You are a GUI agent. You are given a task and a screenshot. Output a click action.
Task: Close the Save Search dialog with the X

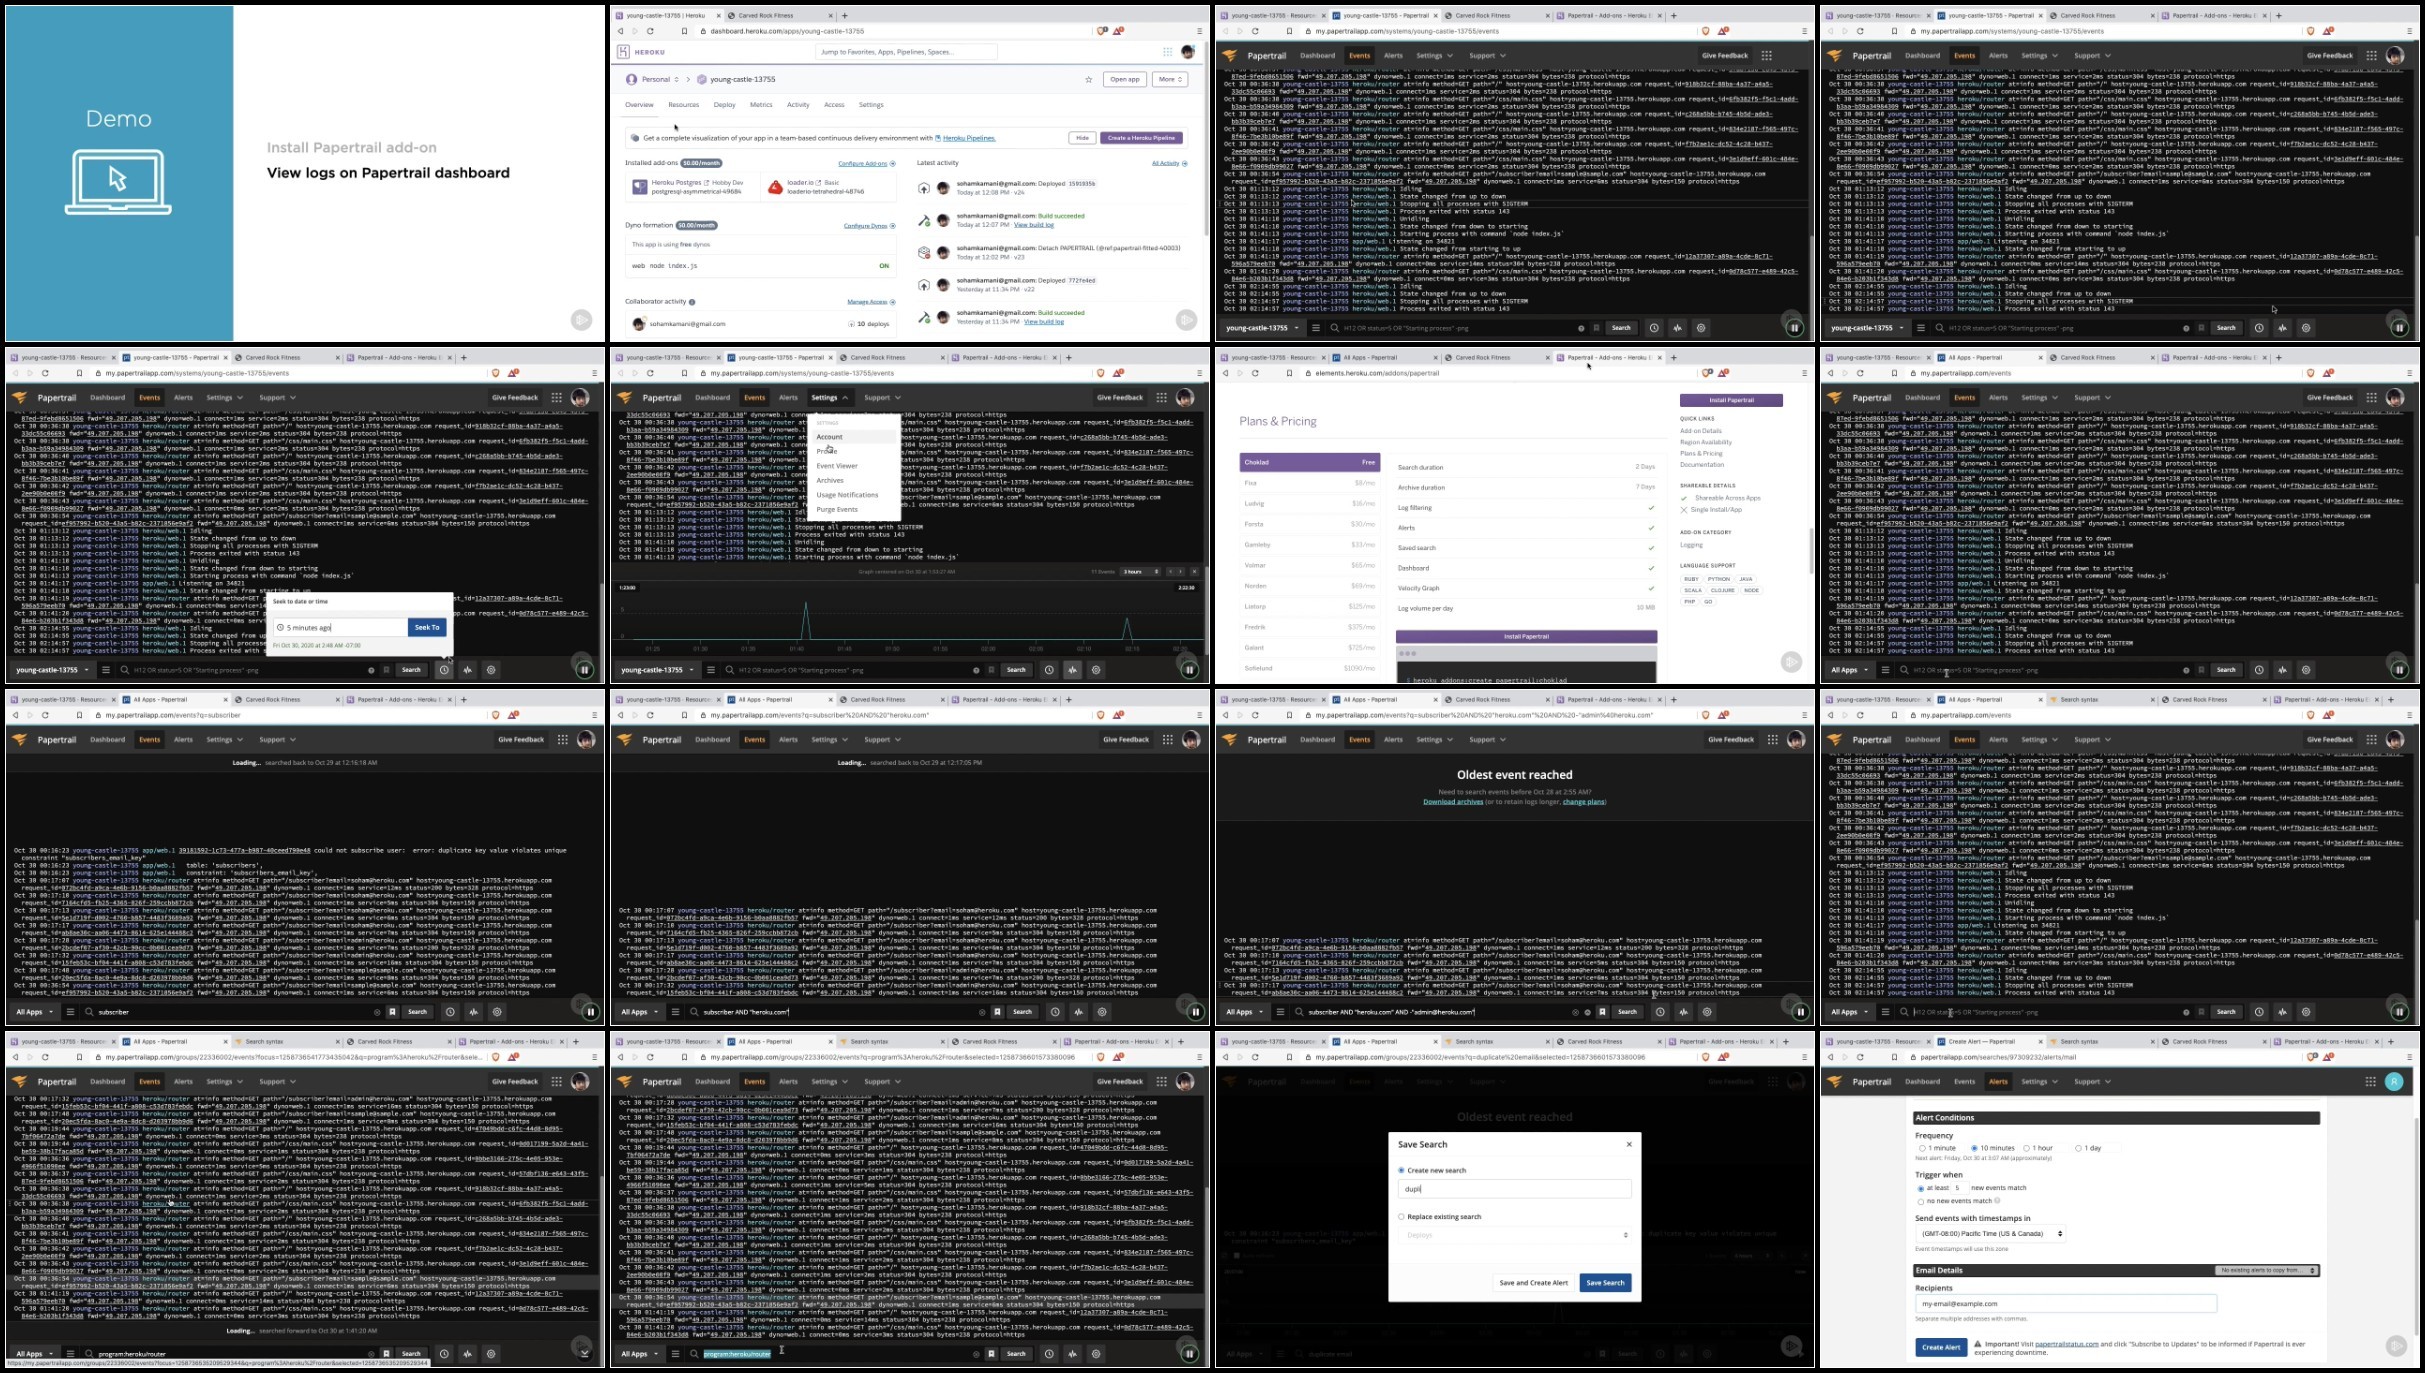(x=1629, y=1144)
